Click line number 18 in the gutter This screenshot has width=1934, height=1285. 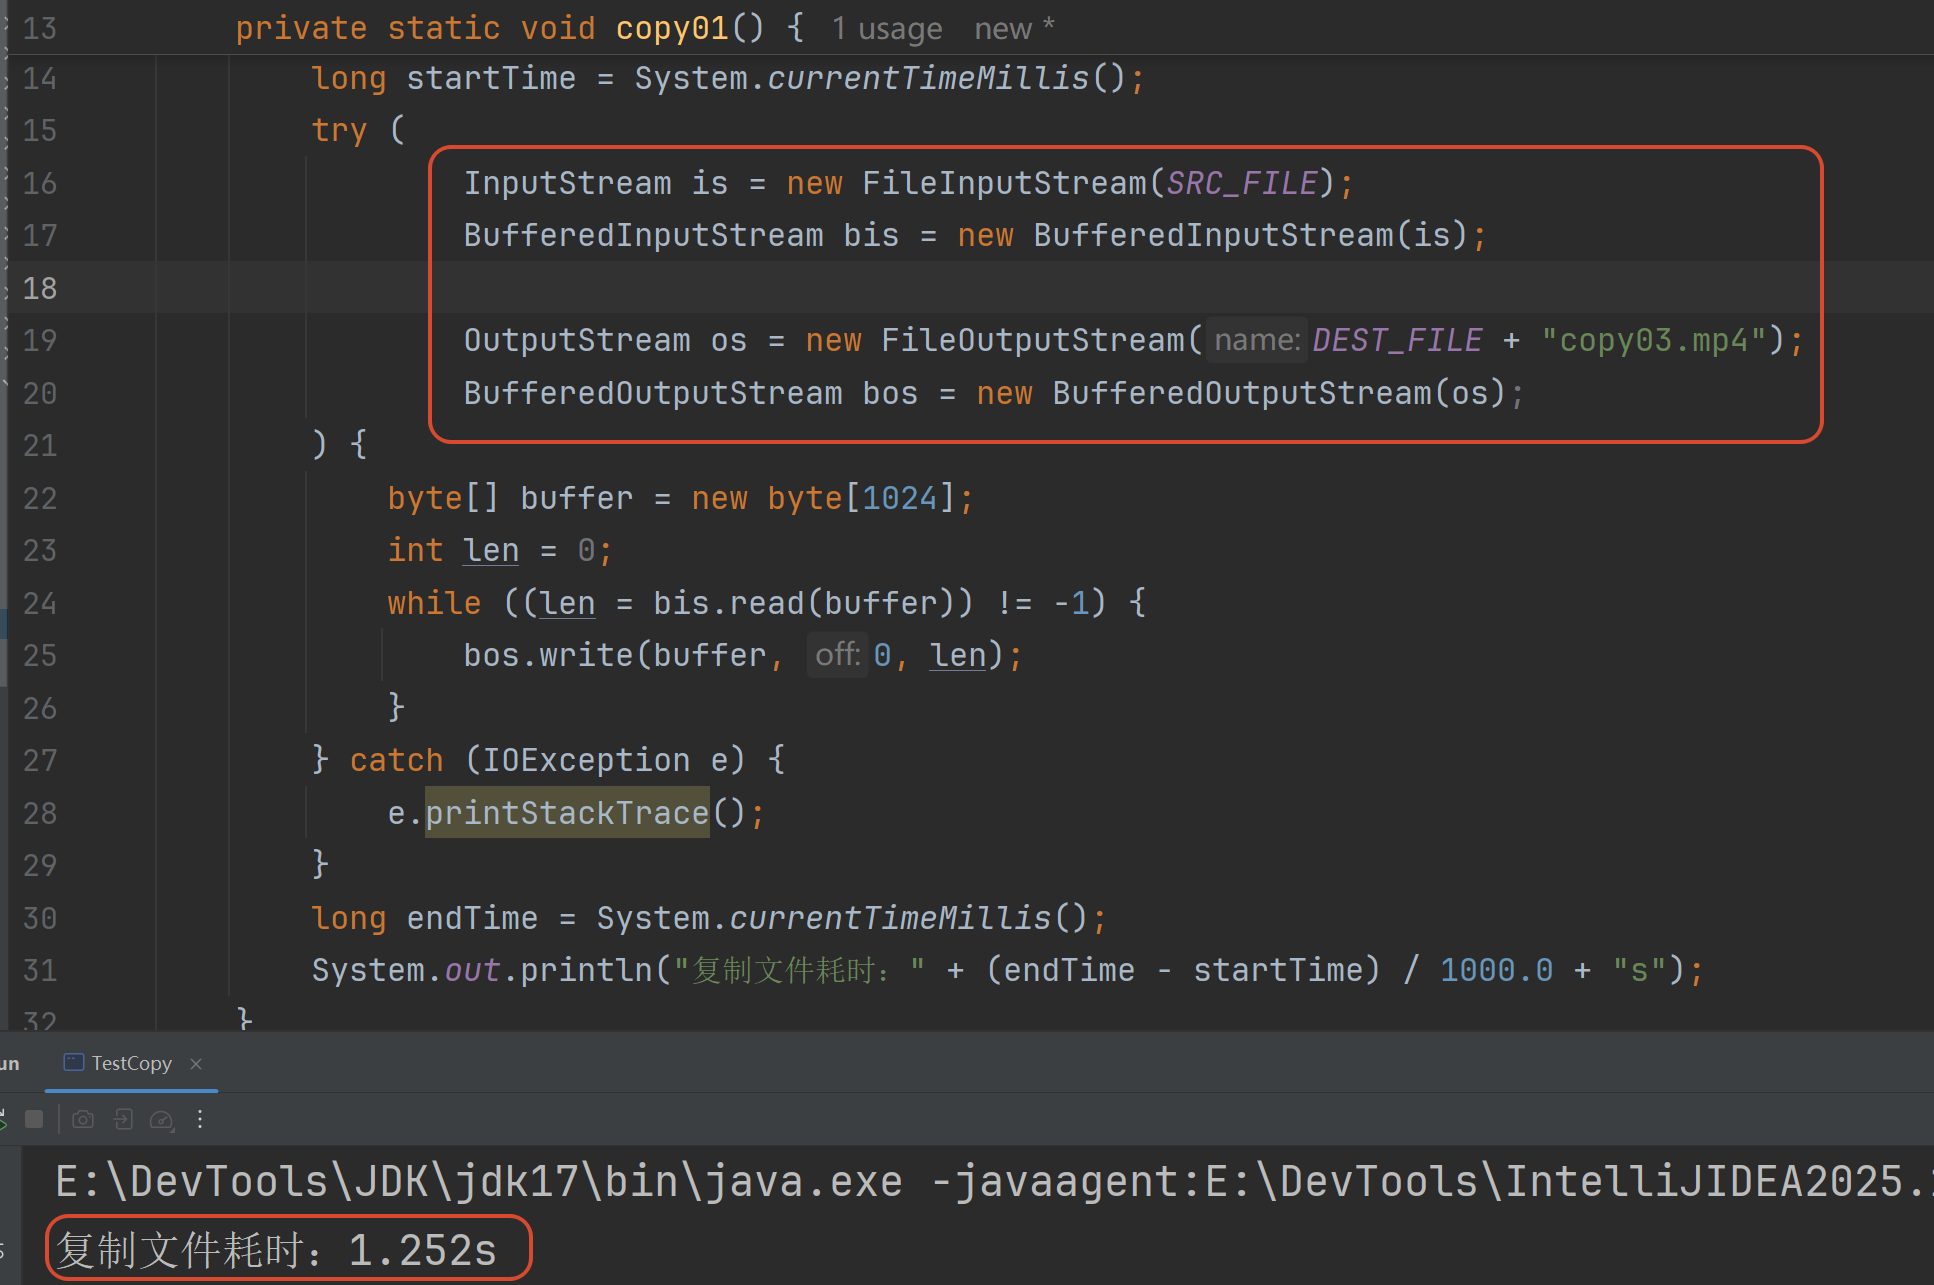point(40,288)
